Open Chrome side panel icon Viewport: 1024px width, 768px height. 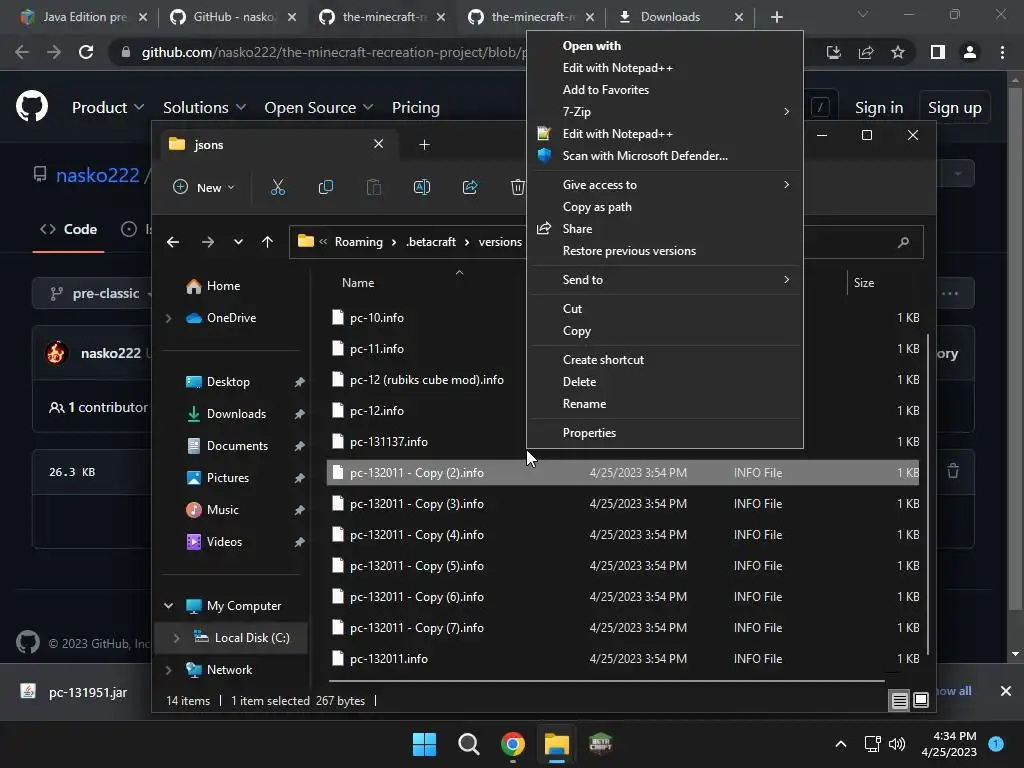point(938,52)
